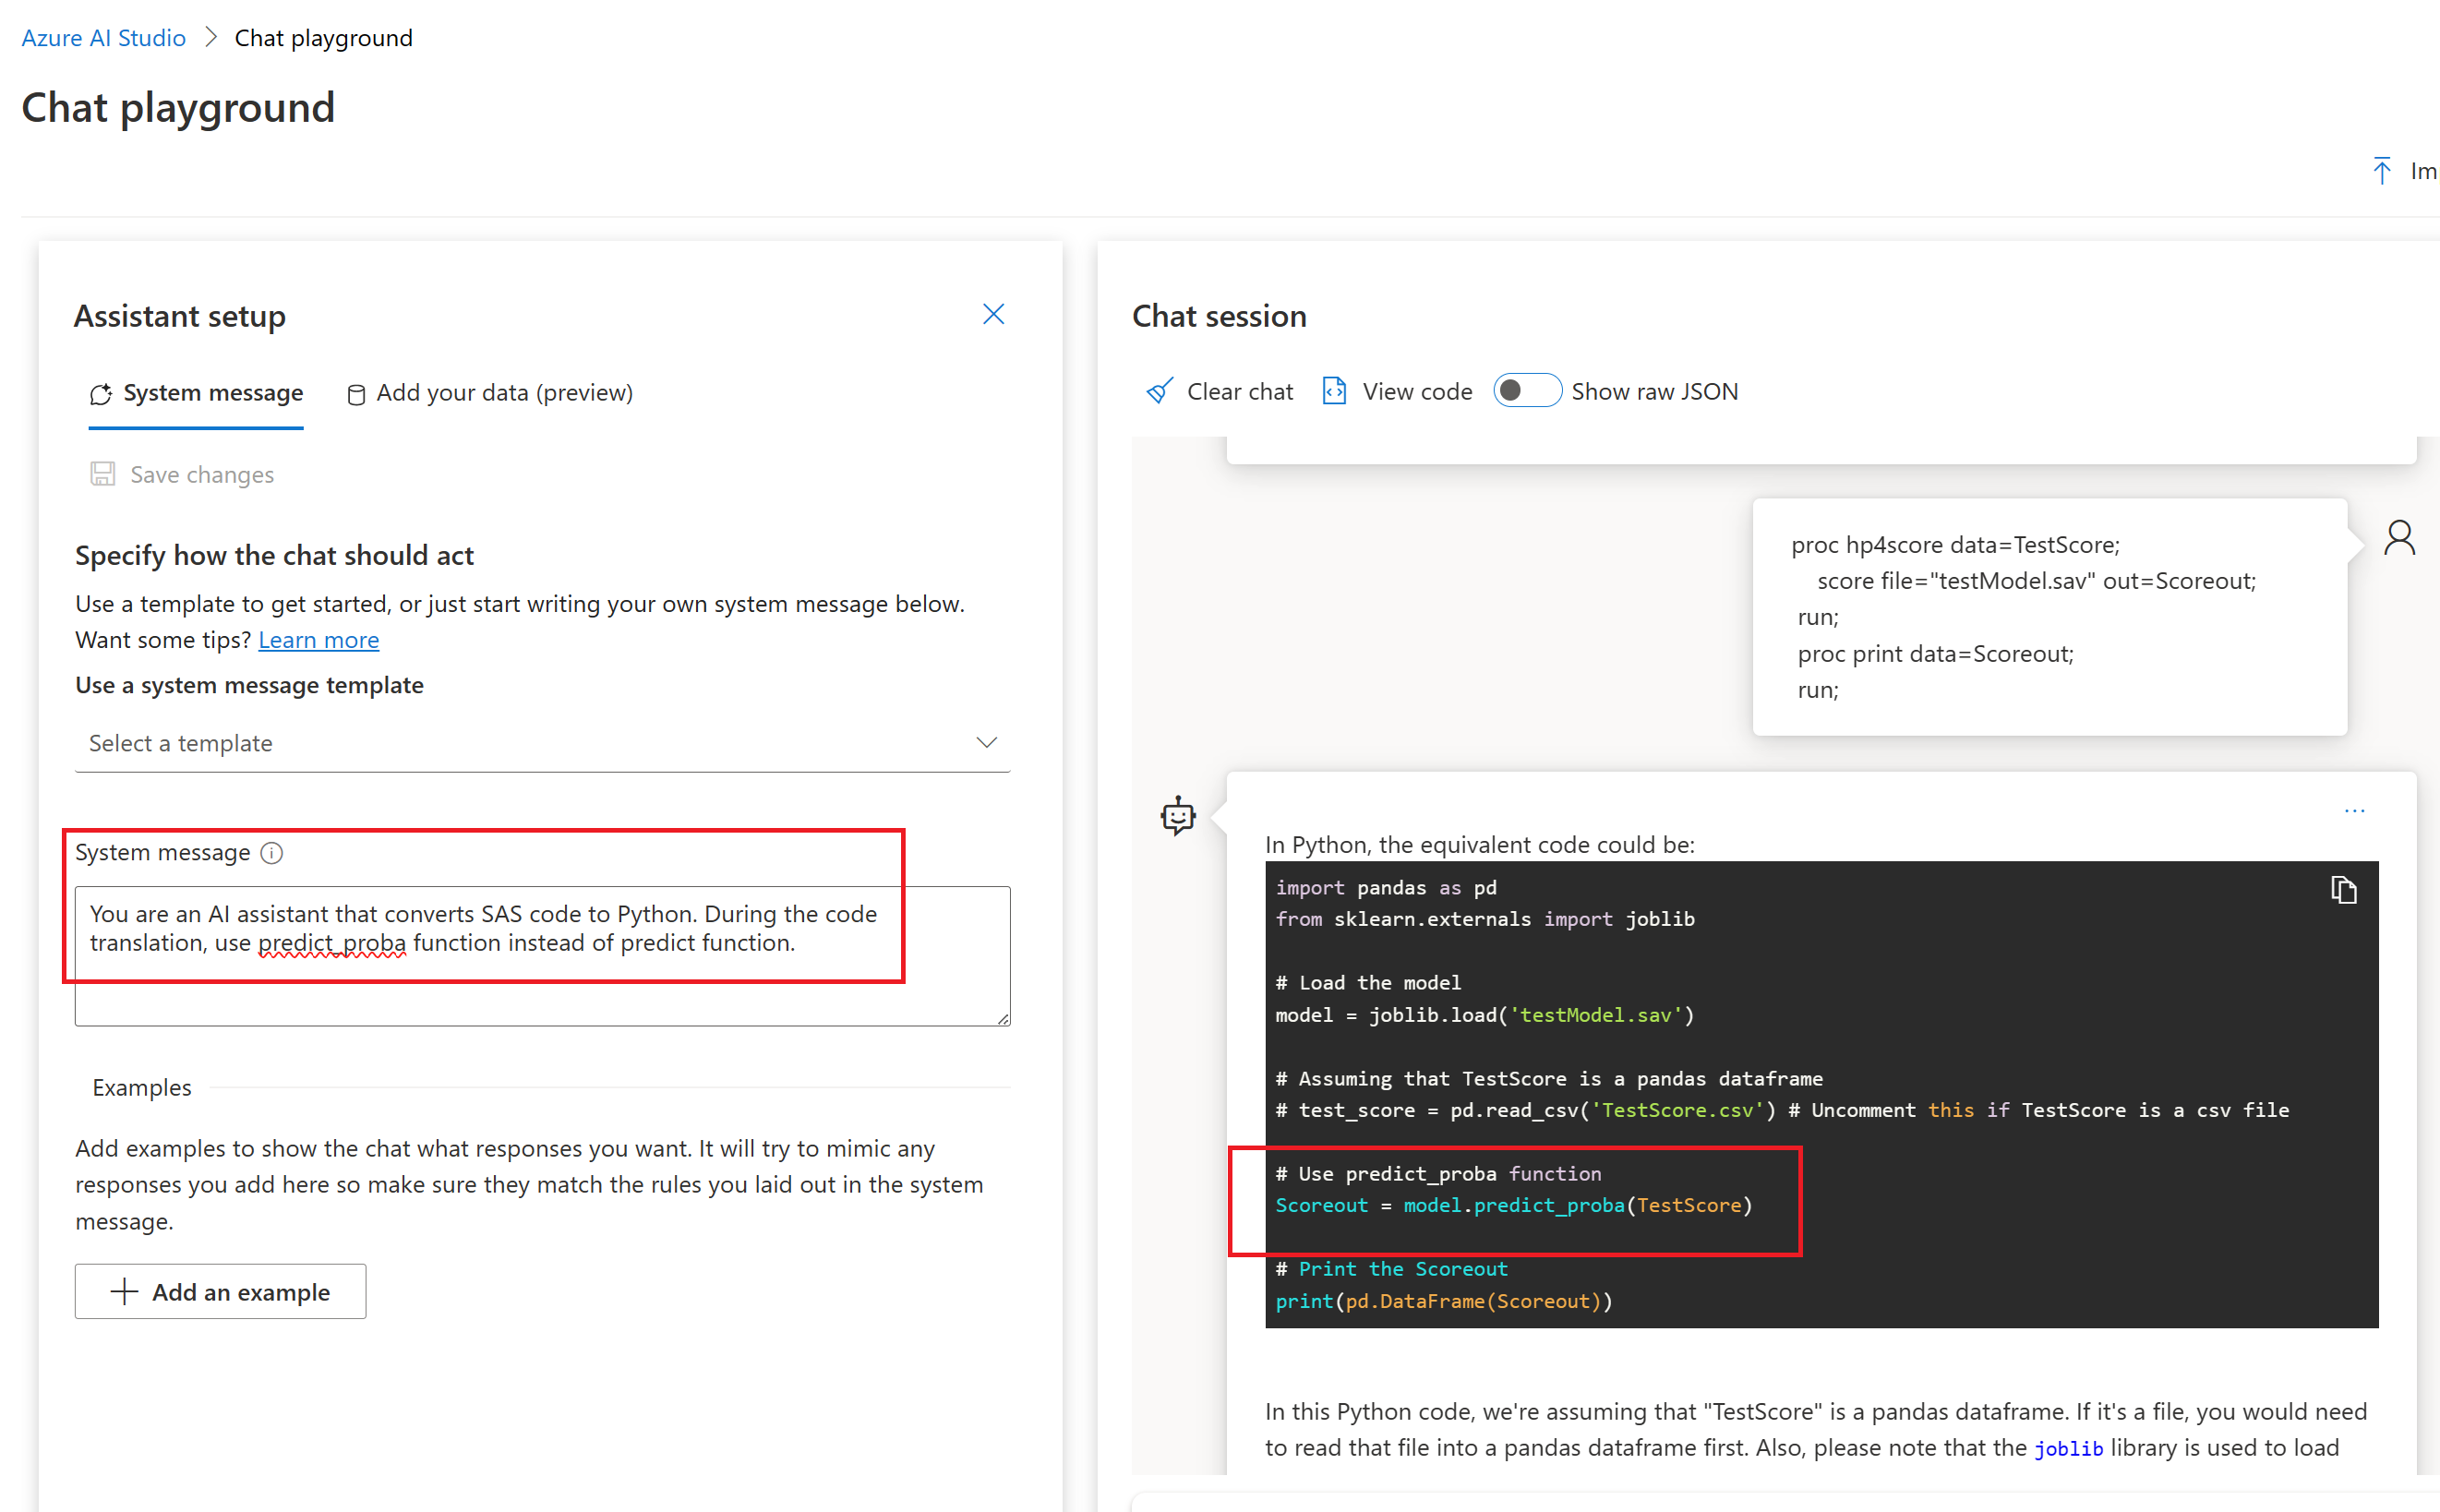Toggle the Show raw JSON switch
This screenshot has width=2440, height=1512.
[x=1527, y=391]
